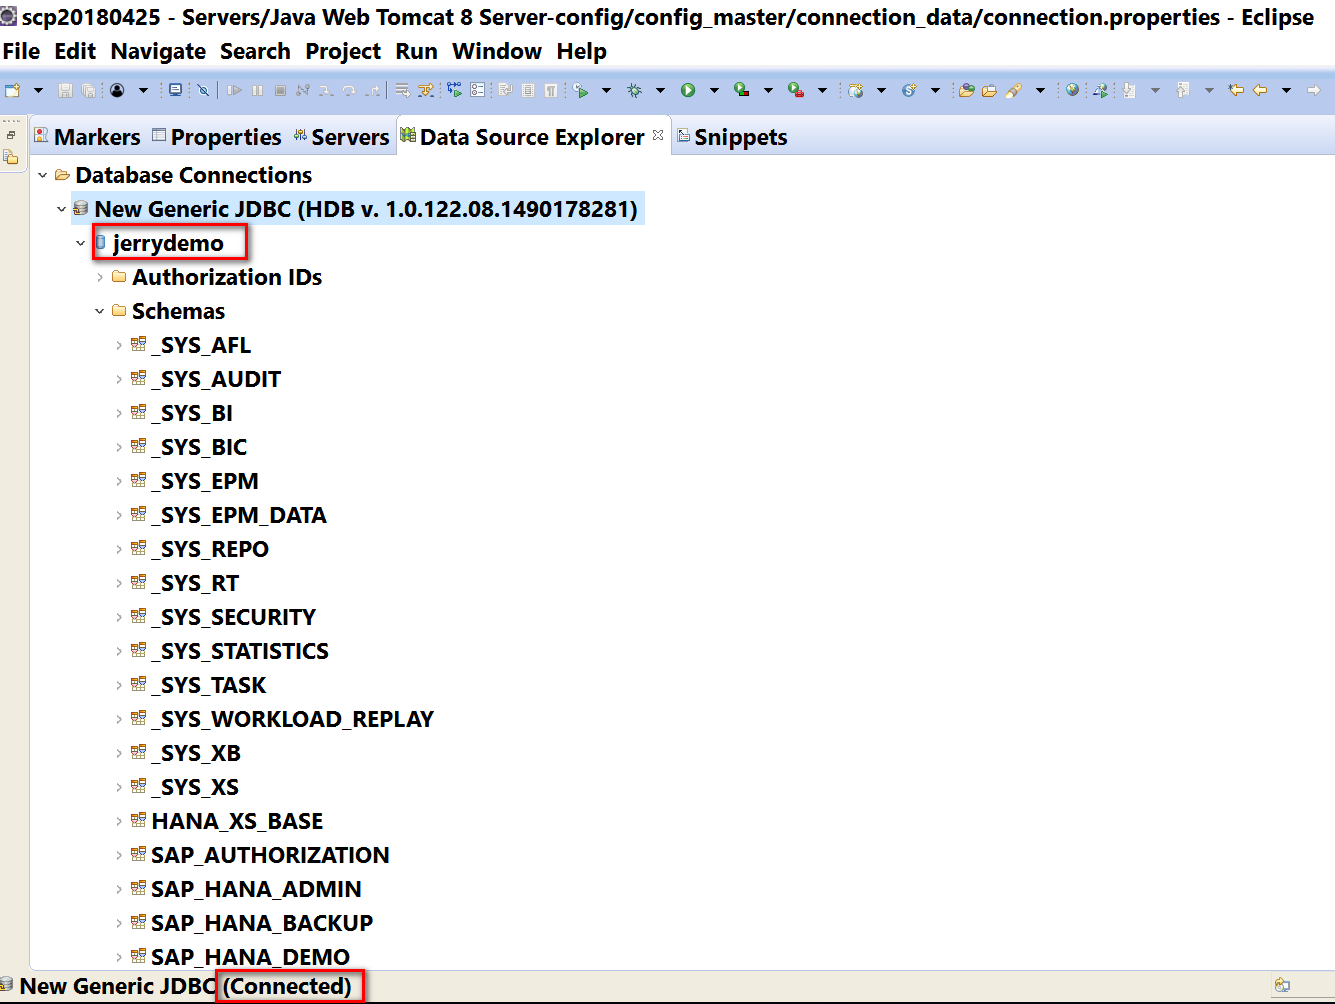Click the New Server globe-with-star icon
Viewport: 1335px width, 1004px height.
pos(856,90)
